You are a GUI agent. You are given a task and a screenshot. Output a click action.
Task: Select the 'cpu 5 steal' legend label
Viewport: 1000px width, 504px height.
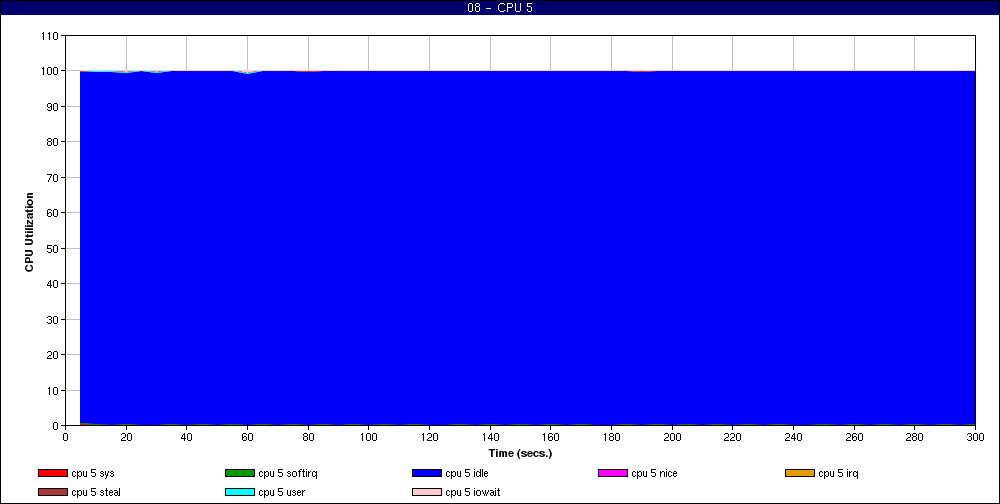[96, 493]
